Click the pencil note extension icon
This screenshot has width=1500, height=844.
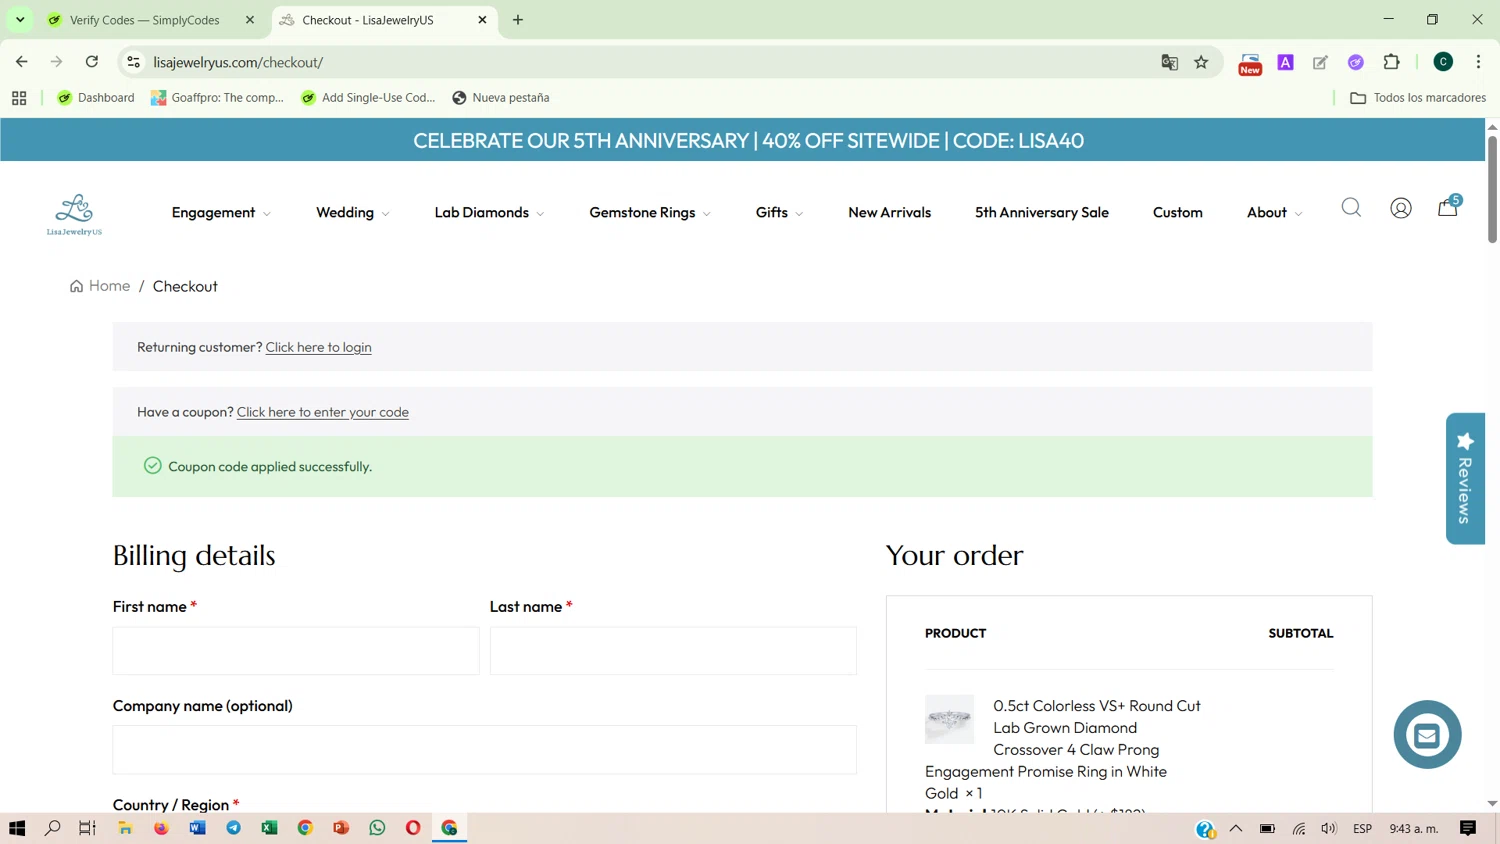click(x=1321, y=62)
